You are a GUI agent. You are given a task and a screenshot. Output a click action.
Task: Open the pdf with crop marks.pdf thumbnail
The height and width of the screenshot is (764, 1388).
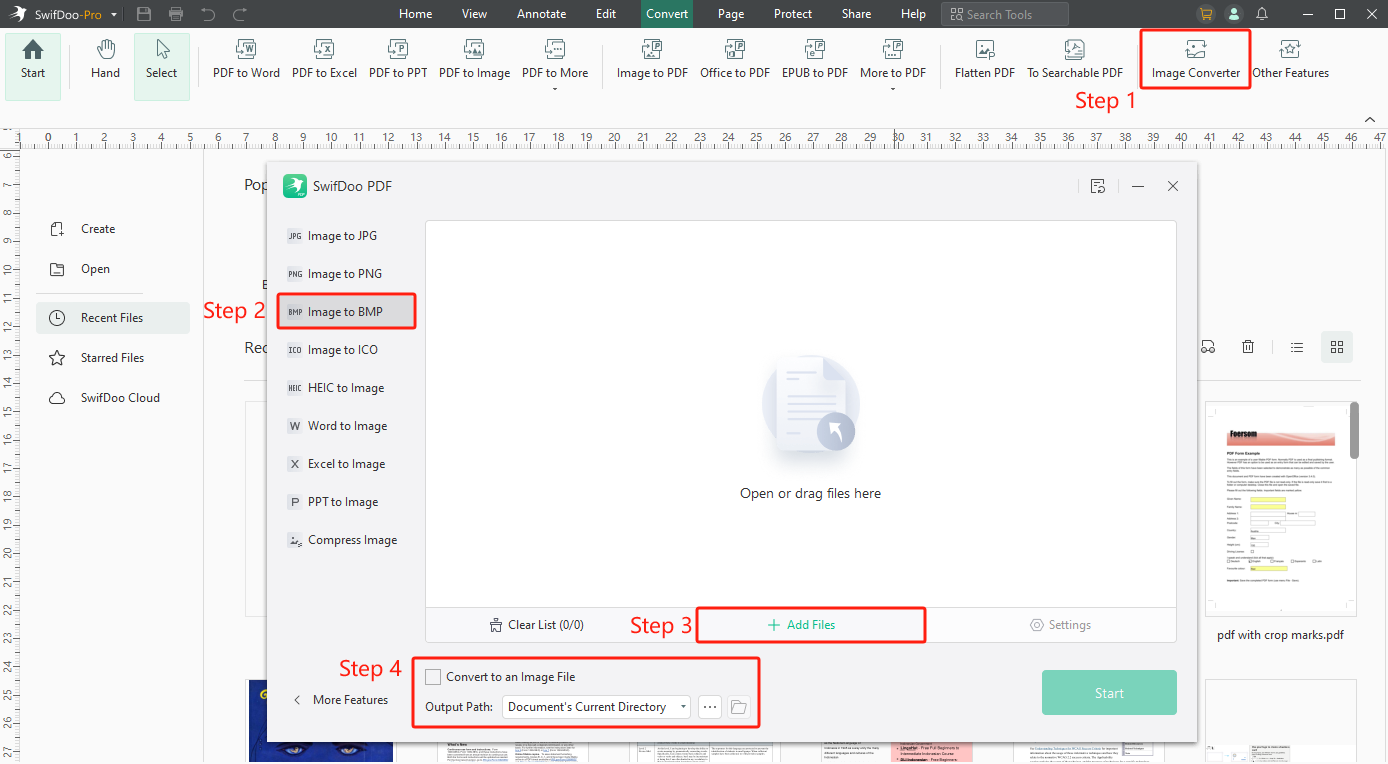click(1279, 508)
